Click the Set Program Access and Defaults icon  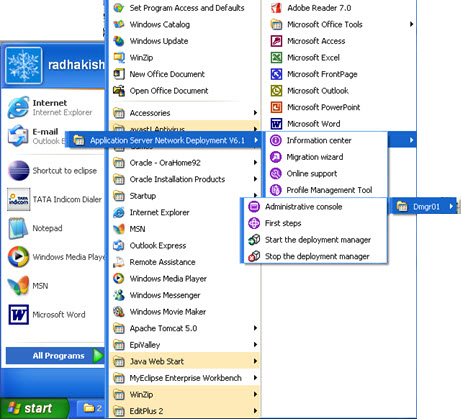pos(119,8)
